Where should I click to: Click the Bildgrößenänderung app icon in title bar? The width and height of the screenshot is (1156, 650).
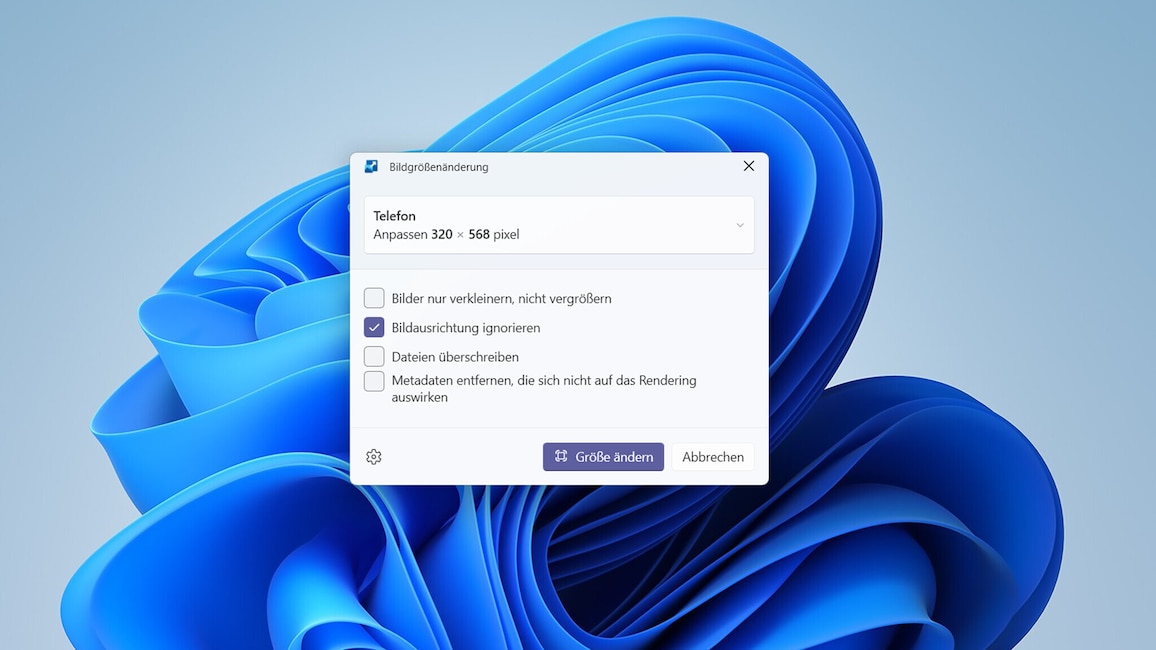tap(372, 167)
